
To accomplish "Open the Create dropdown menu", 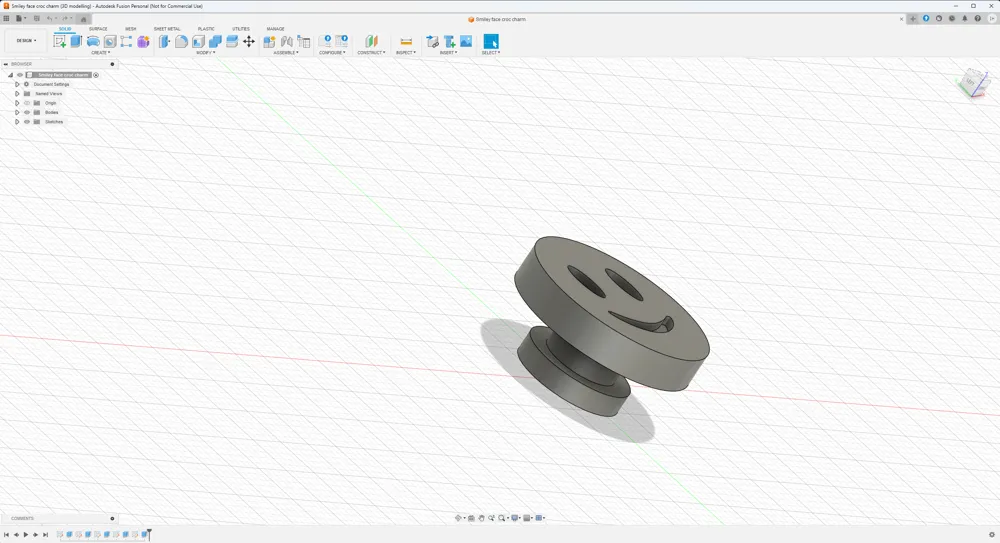I will point(100,52).
